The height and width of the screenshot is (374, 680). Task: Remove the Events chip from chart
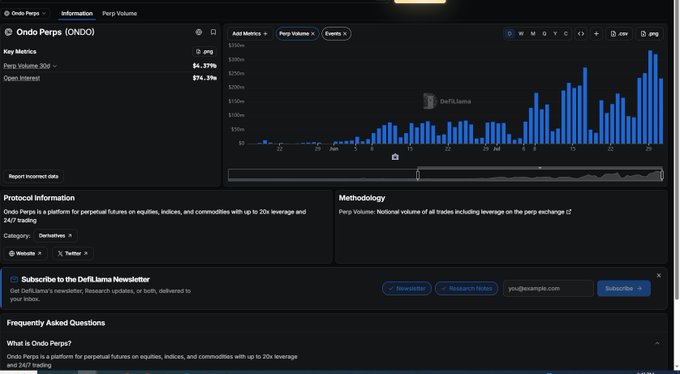345,34
